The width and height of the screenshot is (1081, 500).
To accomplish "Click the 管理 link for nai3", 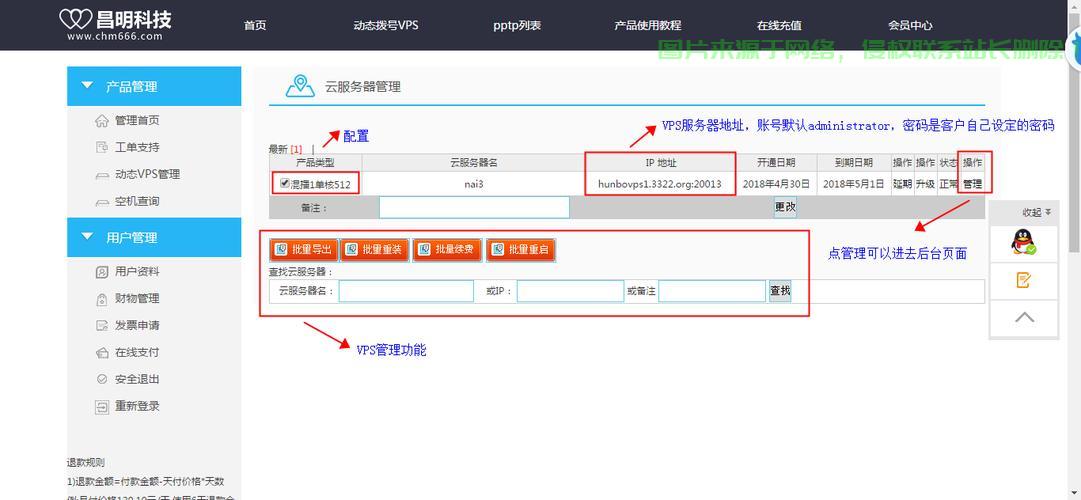I will (972, 184).
